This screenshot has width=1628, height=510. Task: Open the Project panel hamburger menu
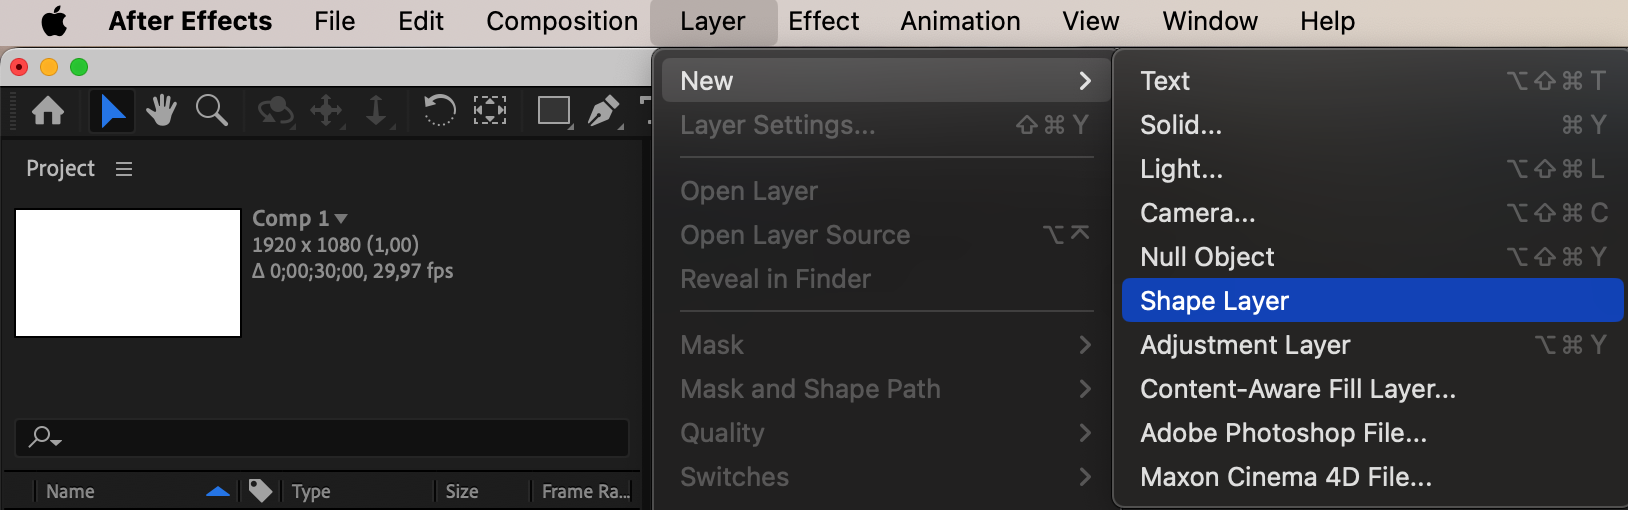pos(124,169)
